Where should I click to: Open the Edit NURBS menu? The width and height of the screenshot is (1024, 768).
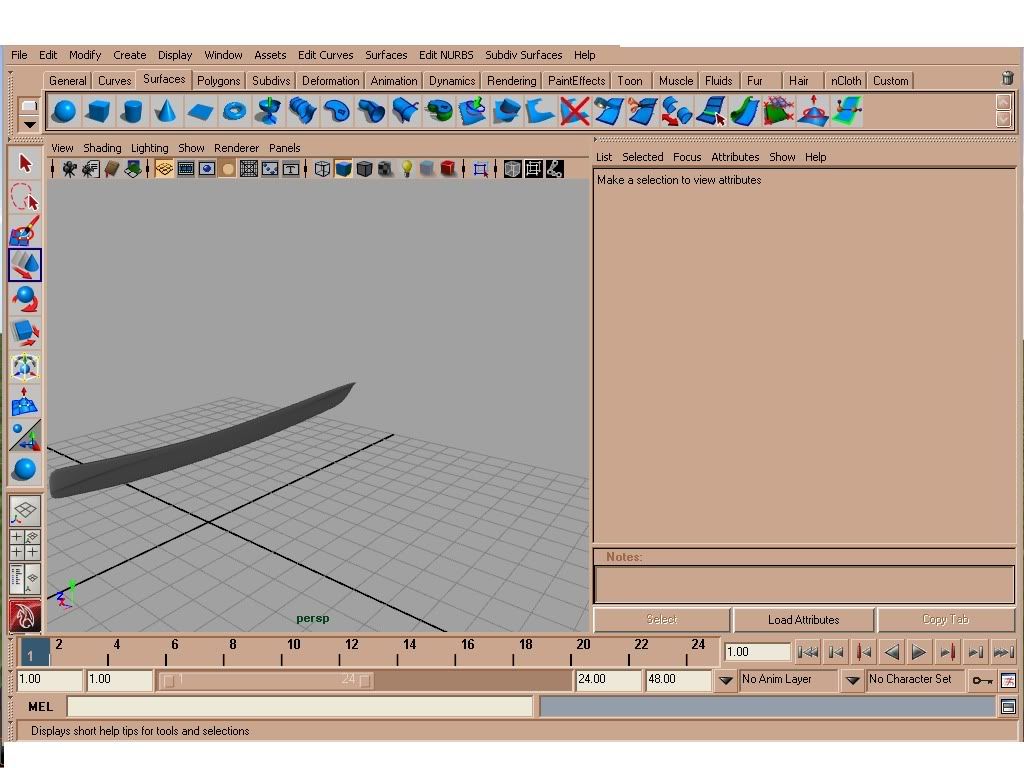point(446,55)
